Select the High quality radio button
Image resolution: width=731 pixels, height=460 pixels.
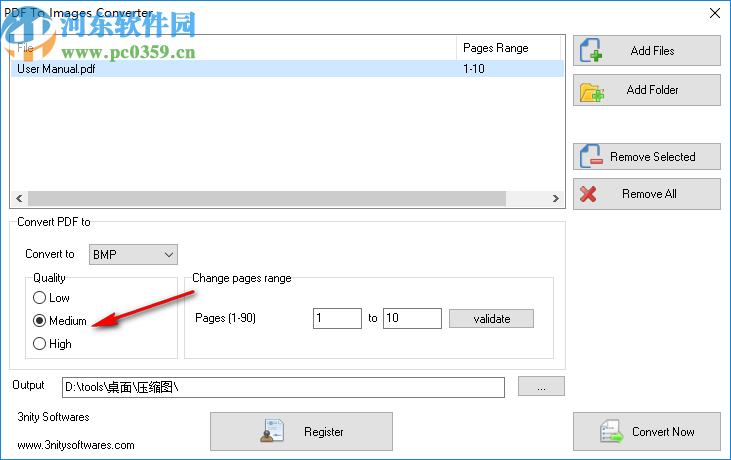point(40,343)
